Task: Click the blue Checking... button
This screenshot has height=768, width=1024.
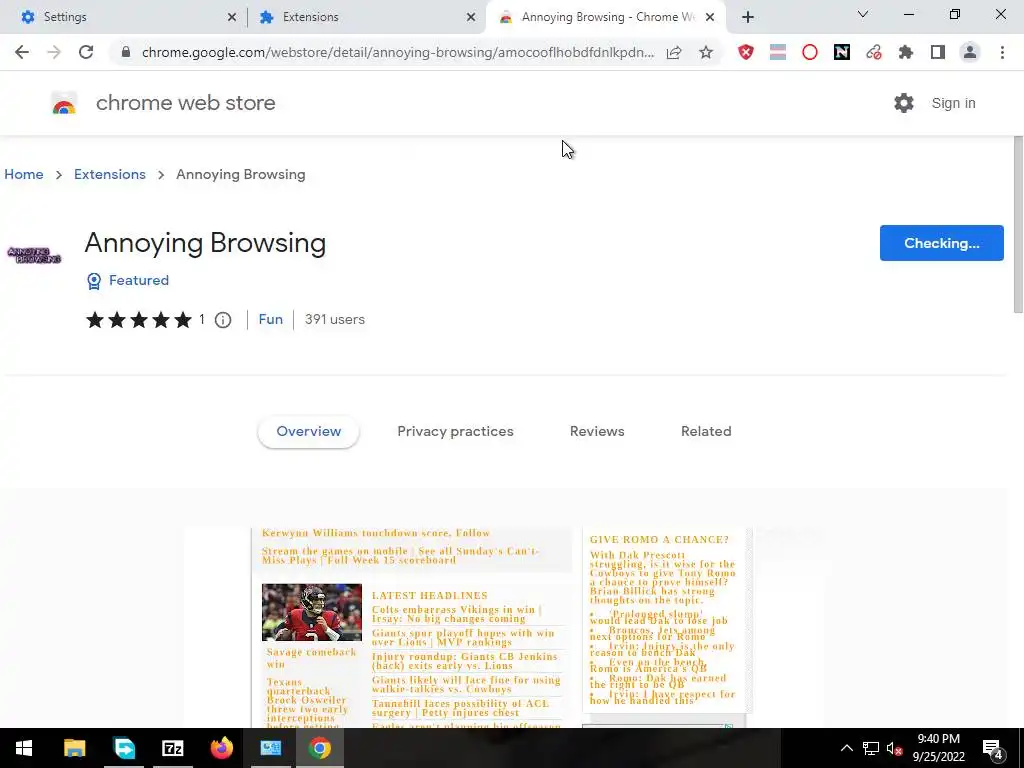Action: pyautogui.click(x=941, y=243)
